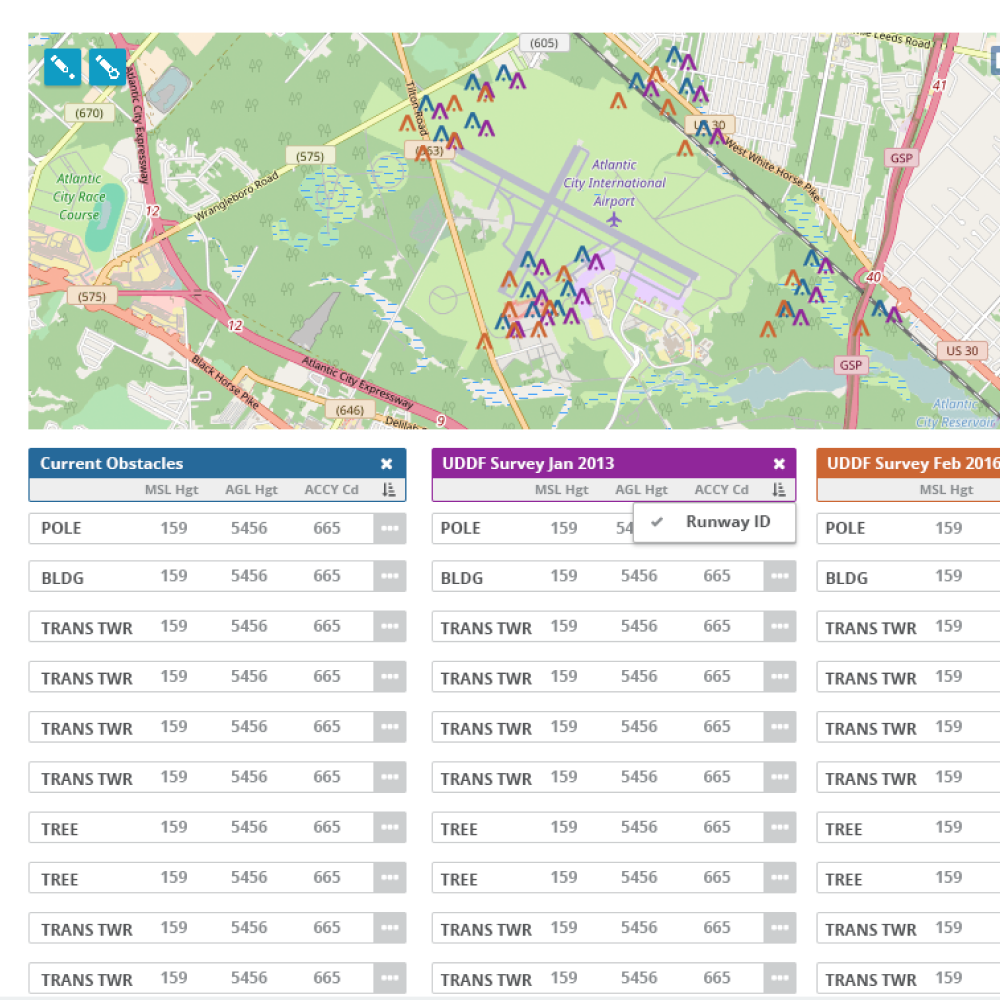Open more options for Current Obstacles BLDG row

pos(390,577)
